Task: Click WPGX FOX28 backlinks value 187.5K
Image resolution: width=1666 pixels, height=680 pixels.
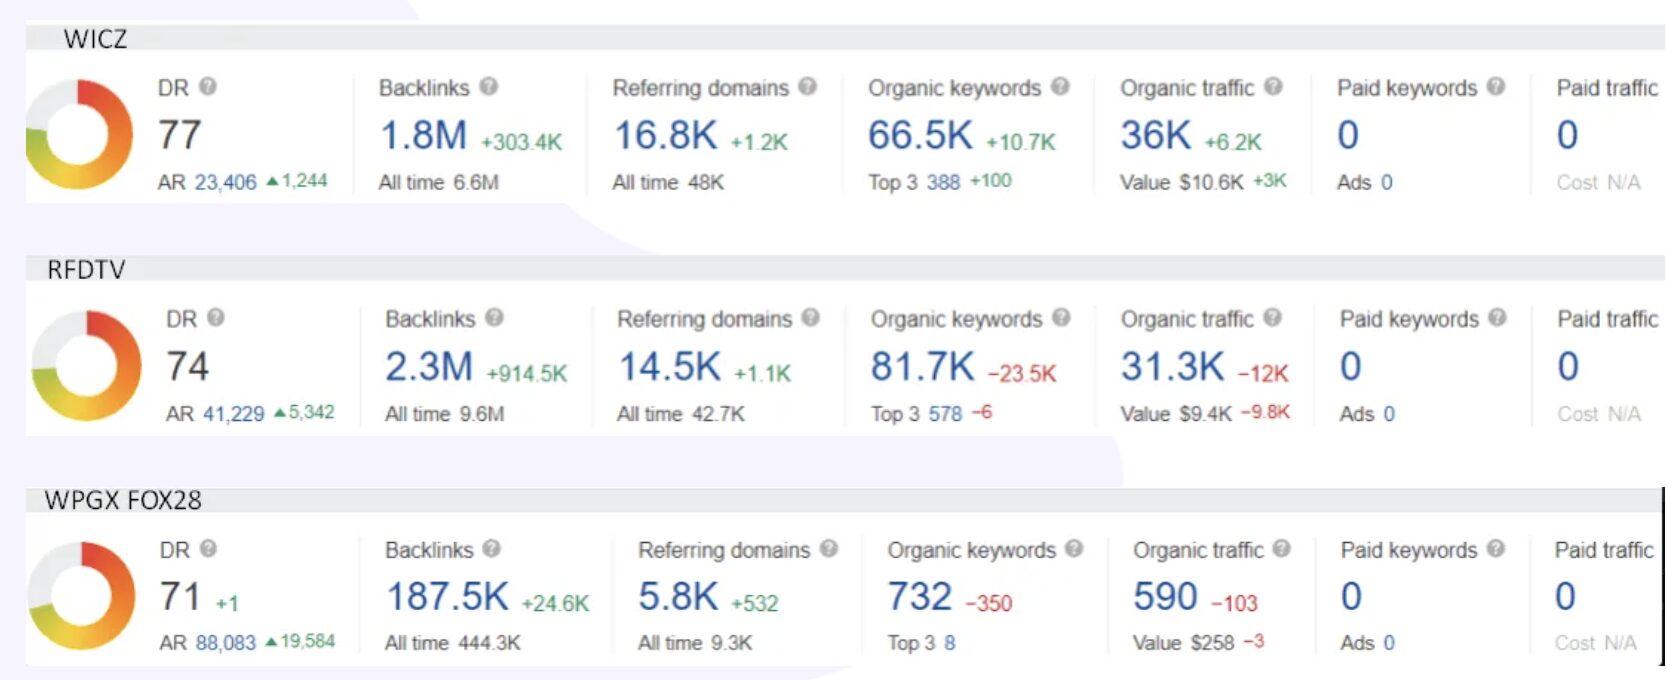Action: (x=447, y=597)
